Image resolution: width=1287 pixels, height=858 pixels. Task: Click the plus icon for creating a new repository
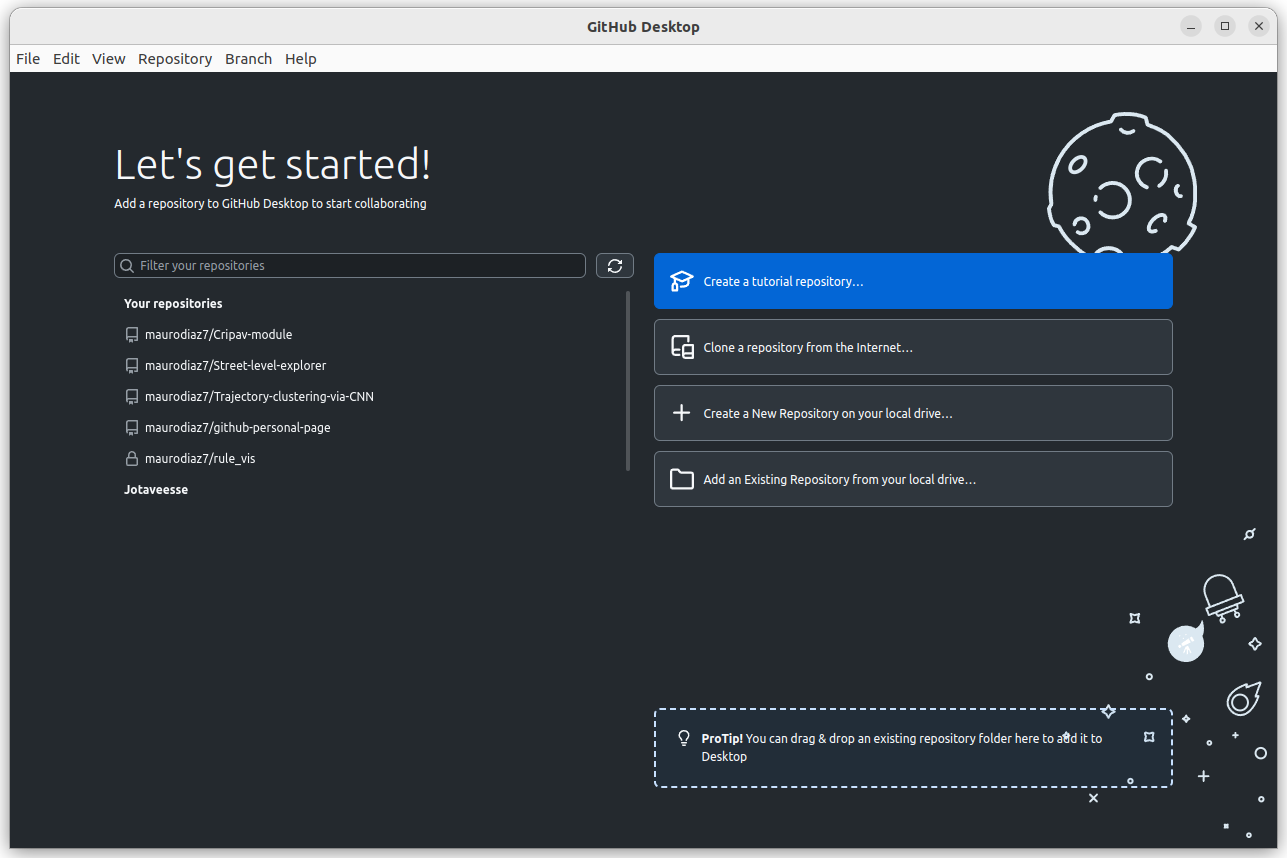pos(681,412)
